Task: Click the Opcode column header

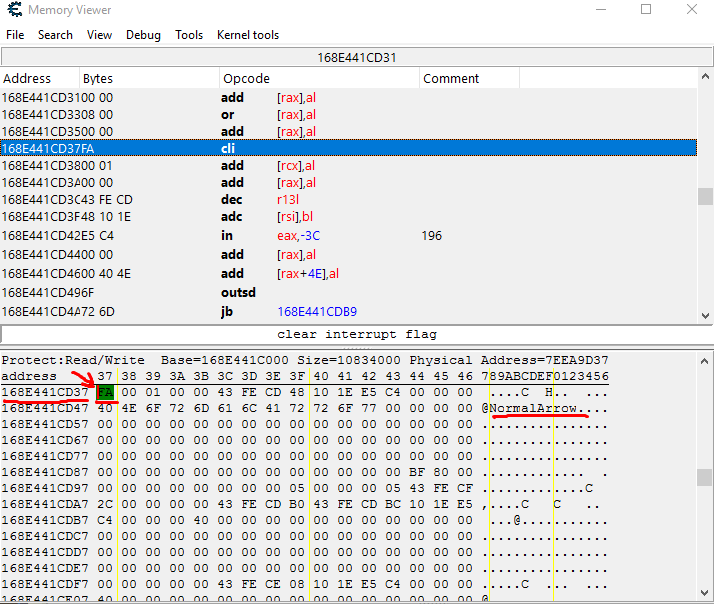Action: point(319,78)
